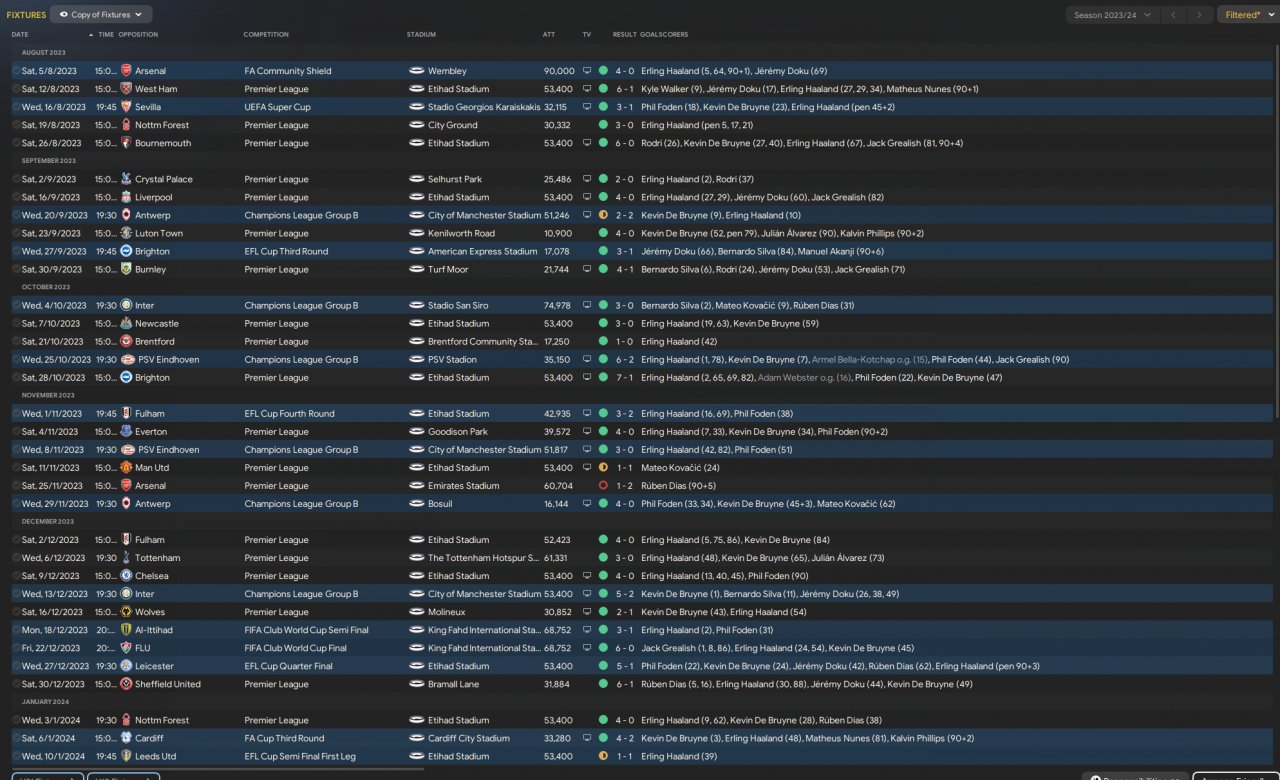Click the 7 - 1 result against Brighton
Image resolution: width=1280 pixels, height=780 pixels.
pos(624,377)
